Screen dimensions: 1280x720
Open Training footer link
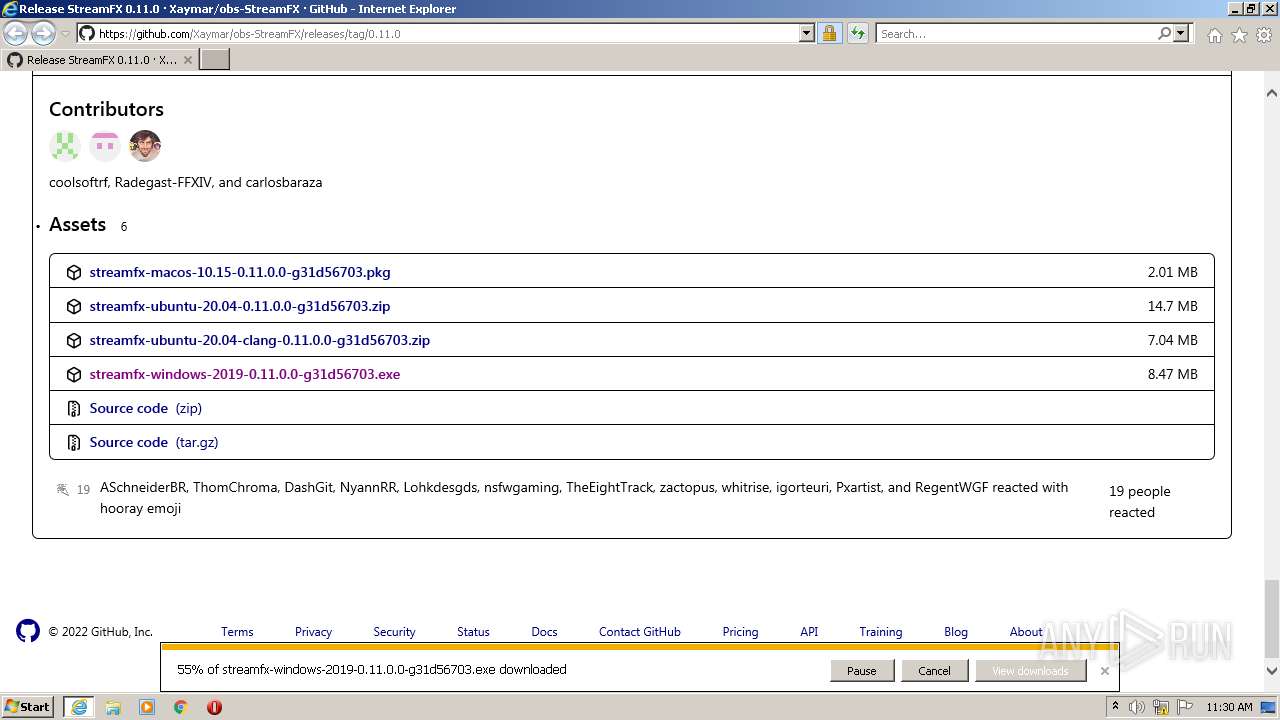[x=881, y=632]
